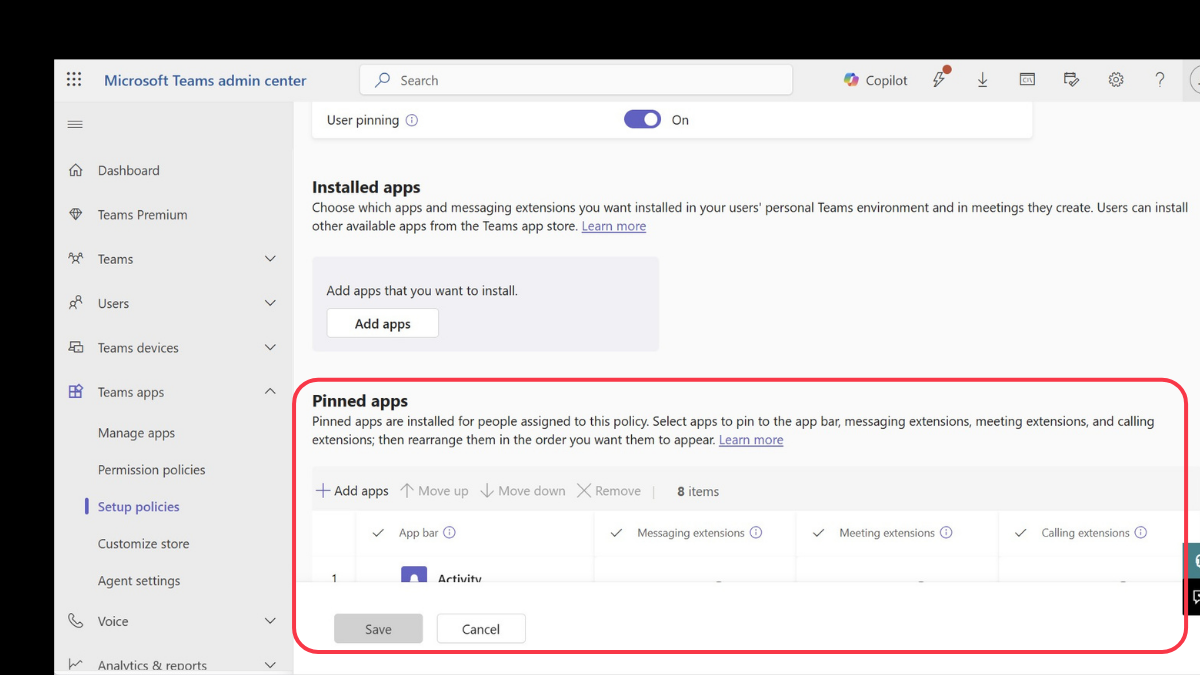The width and height of the screenshot is (1200, 675).
Task: Open the settings gear icon
Action: point(1116,80)
